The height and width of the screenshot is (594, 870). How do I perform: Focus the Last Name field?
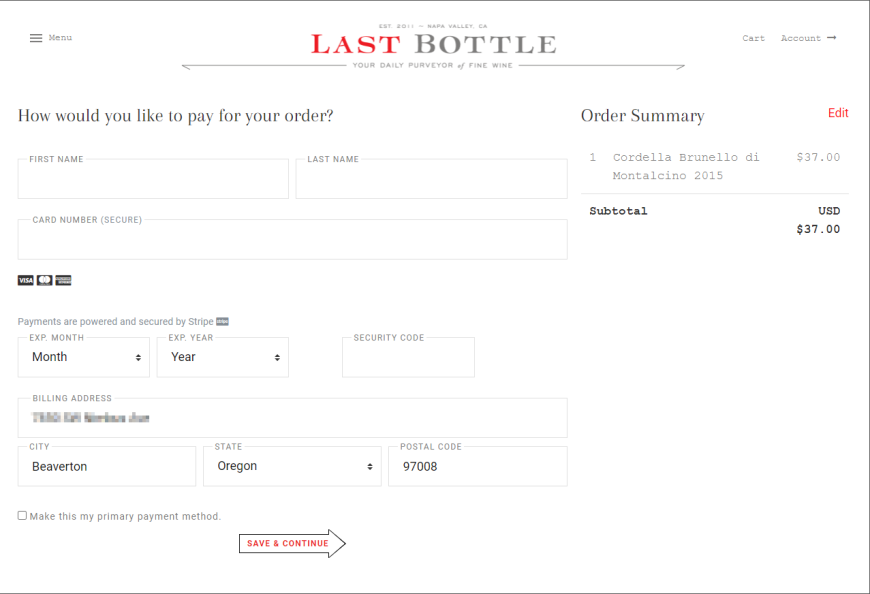(432, 179)
